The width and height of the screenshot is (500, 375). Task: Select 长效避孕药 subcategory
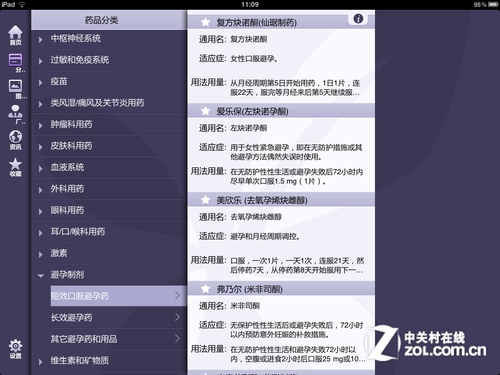click(x=118, y=317)
